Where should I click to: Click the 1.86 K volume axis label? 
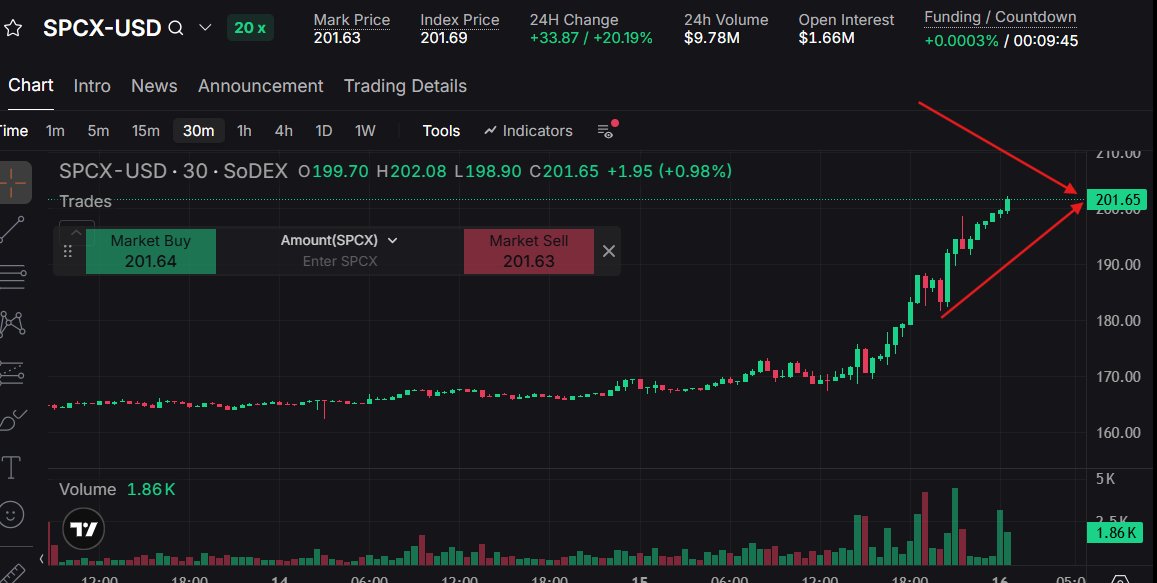(1116, 532)
